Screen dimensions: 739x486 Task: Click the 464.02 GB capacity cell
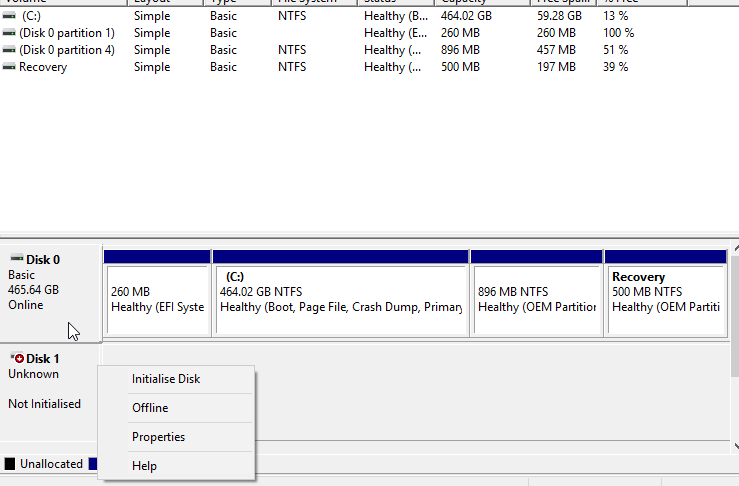pos(466,16)
